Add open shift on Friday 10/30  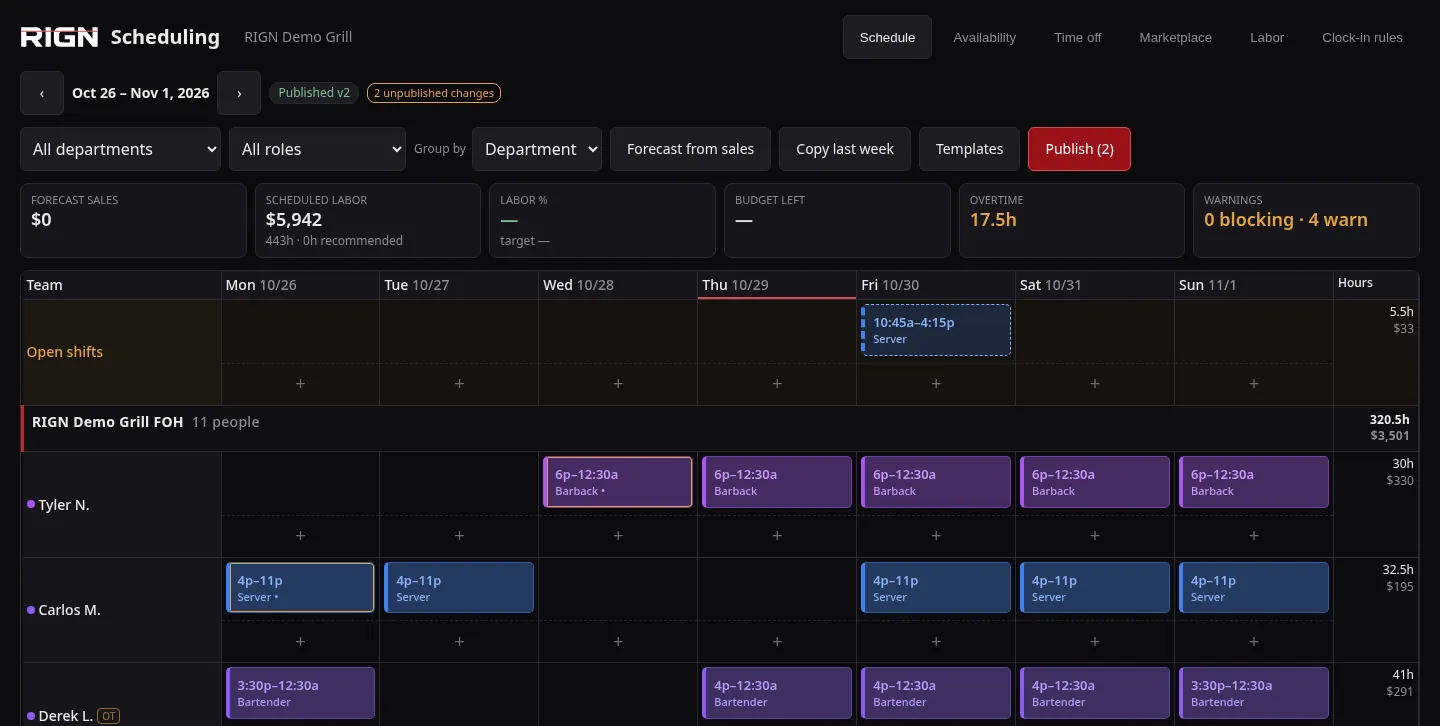tap(936, 384)
